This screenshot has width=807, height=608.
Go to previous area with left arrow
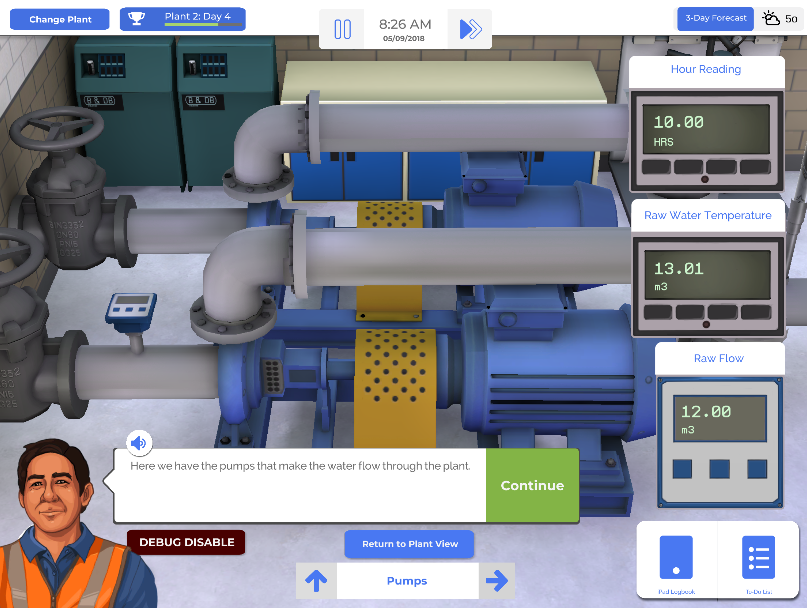click(x=316, y=580)
